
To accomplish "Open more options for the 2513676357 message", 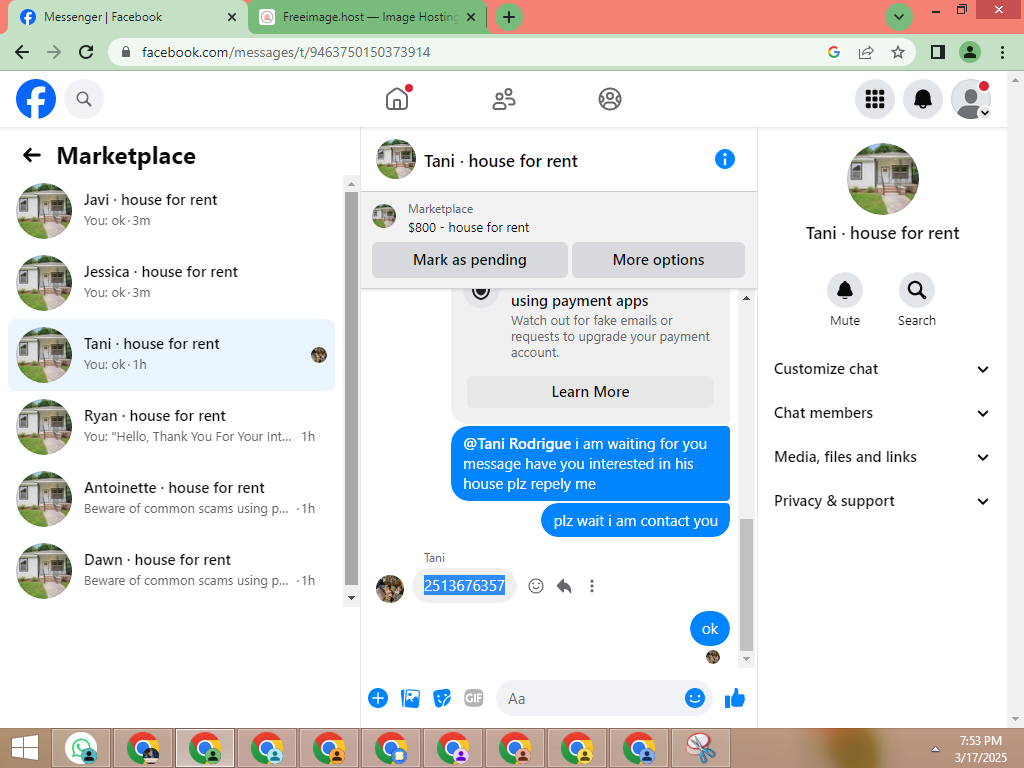I will (592, 586).
